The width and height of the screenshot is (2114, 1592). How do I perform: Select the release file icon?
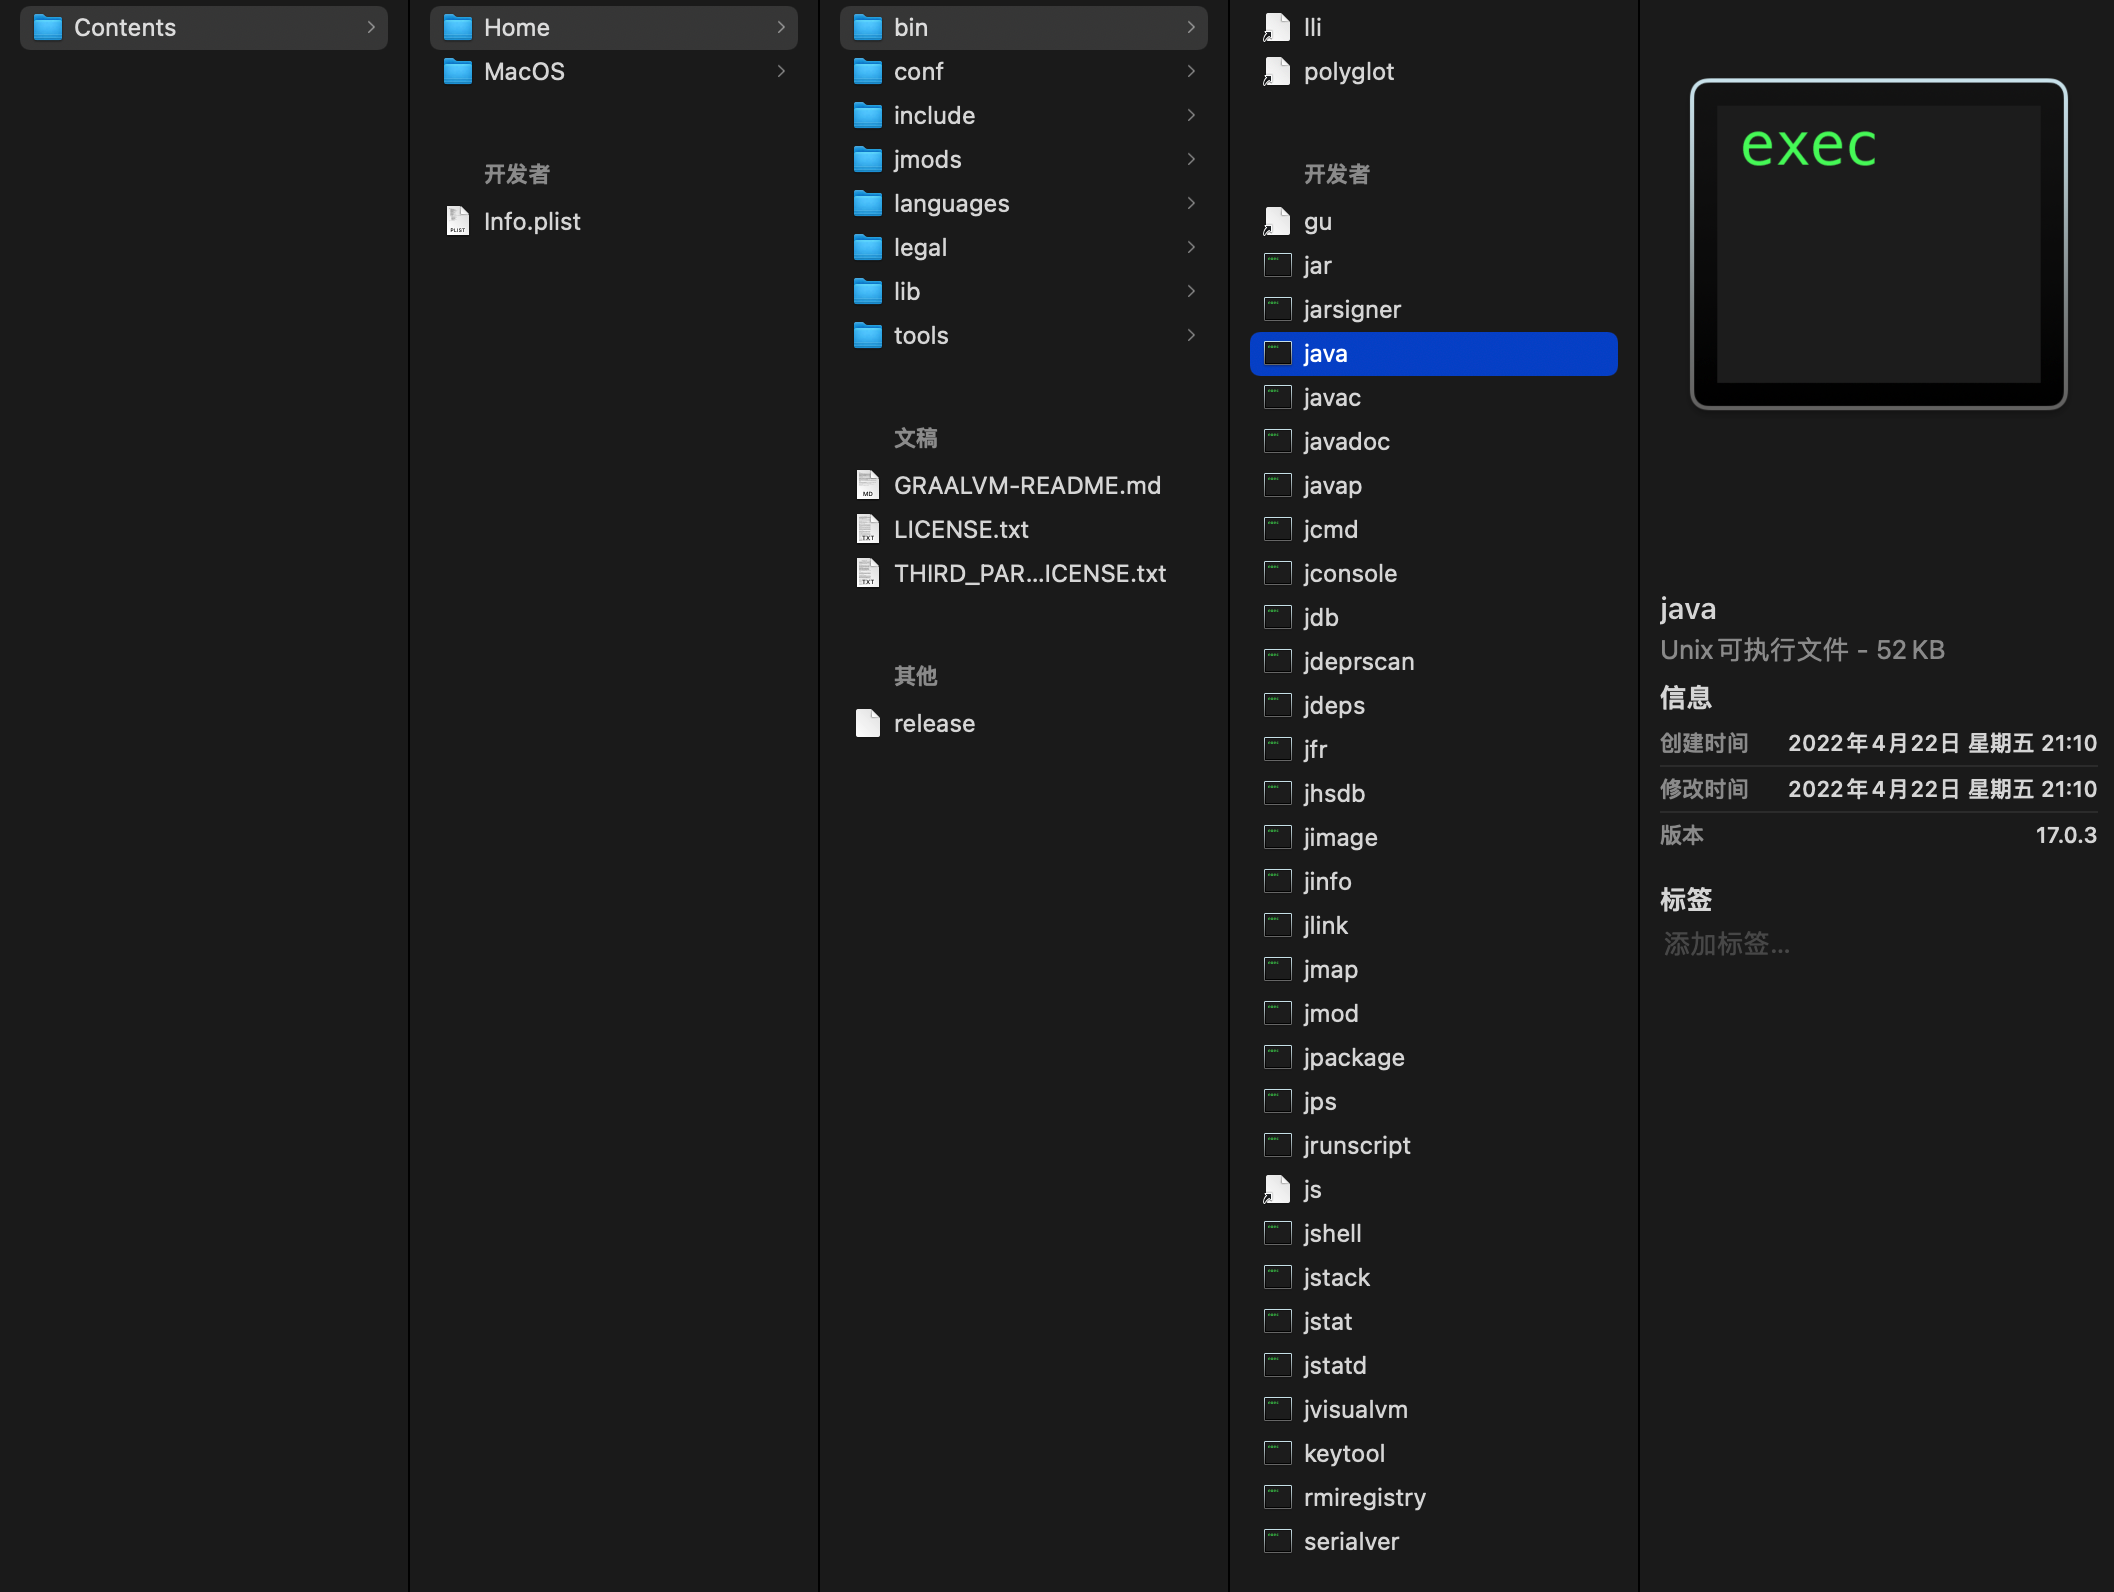coord(867,723)
